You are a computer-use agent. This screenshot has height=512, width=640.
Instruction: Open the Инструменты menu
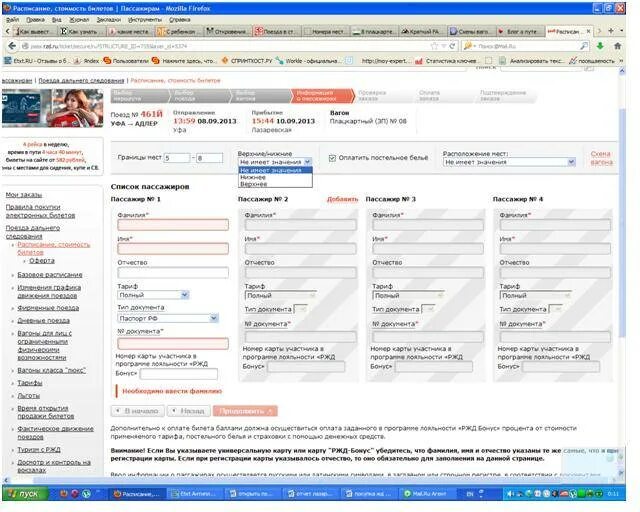point(145,19)
